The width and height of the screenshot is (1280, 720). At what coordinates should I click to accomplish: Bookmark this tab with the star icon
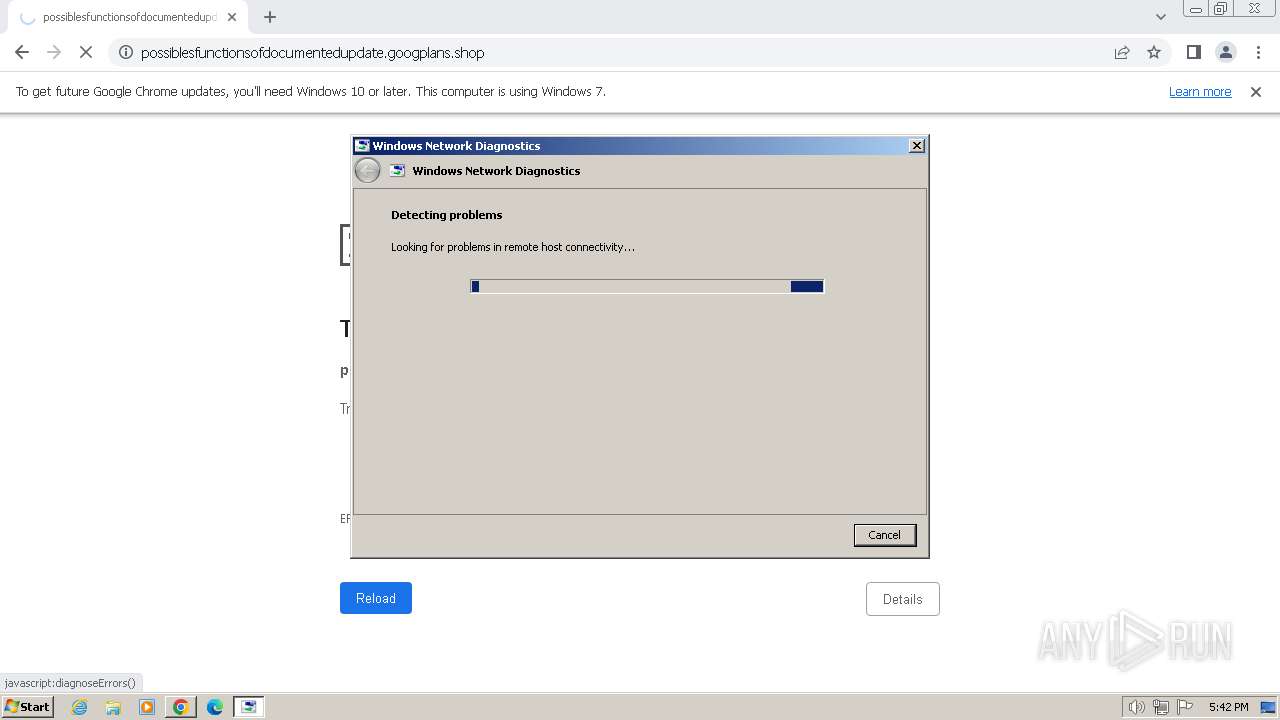coord(1154,52)
